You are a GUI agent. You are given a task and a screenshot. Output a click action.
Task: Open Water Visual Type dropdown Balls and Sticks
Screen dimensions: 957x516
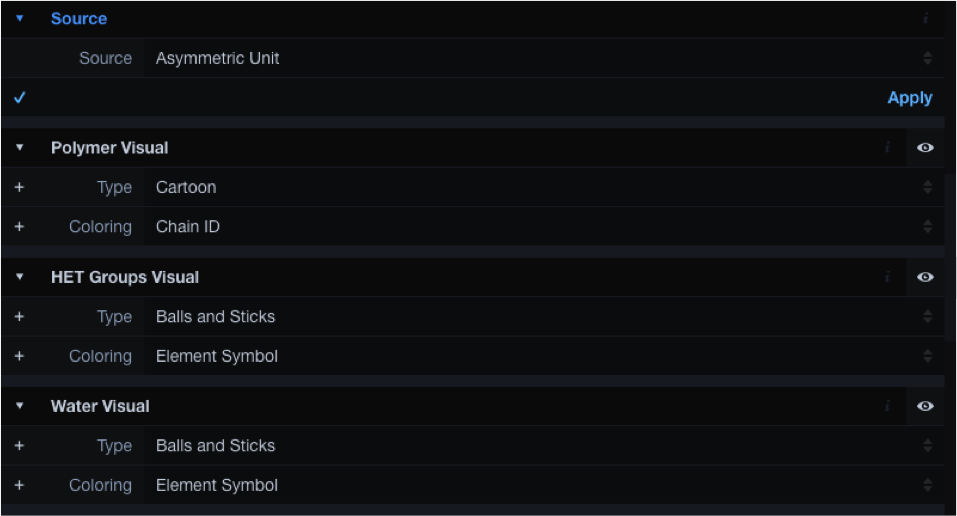coord(544,446)
